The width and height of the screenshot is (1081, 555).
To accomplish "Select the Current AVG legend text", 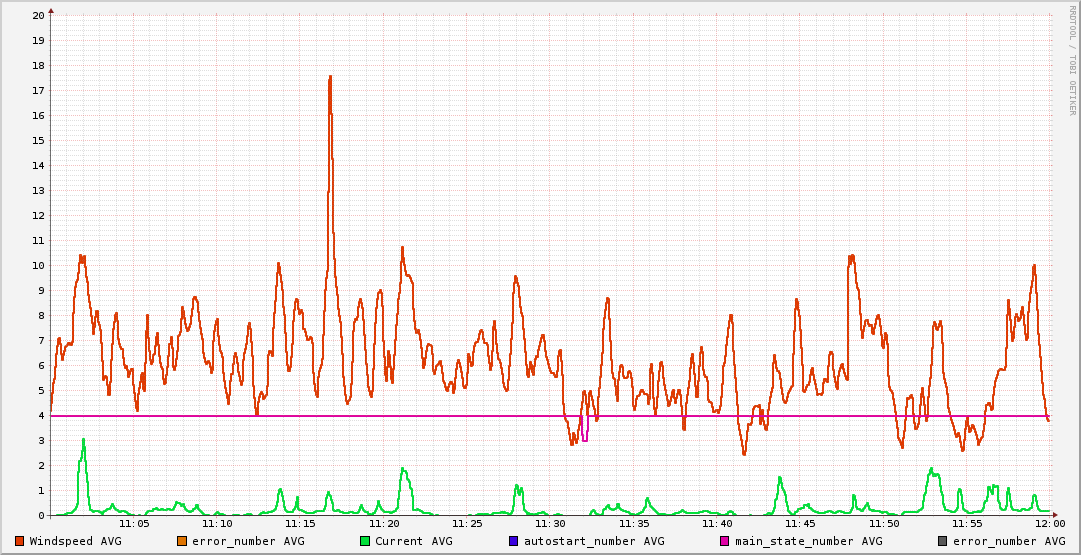I will [413, 541].
